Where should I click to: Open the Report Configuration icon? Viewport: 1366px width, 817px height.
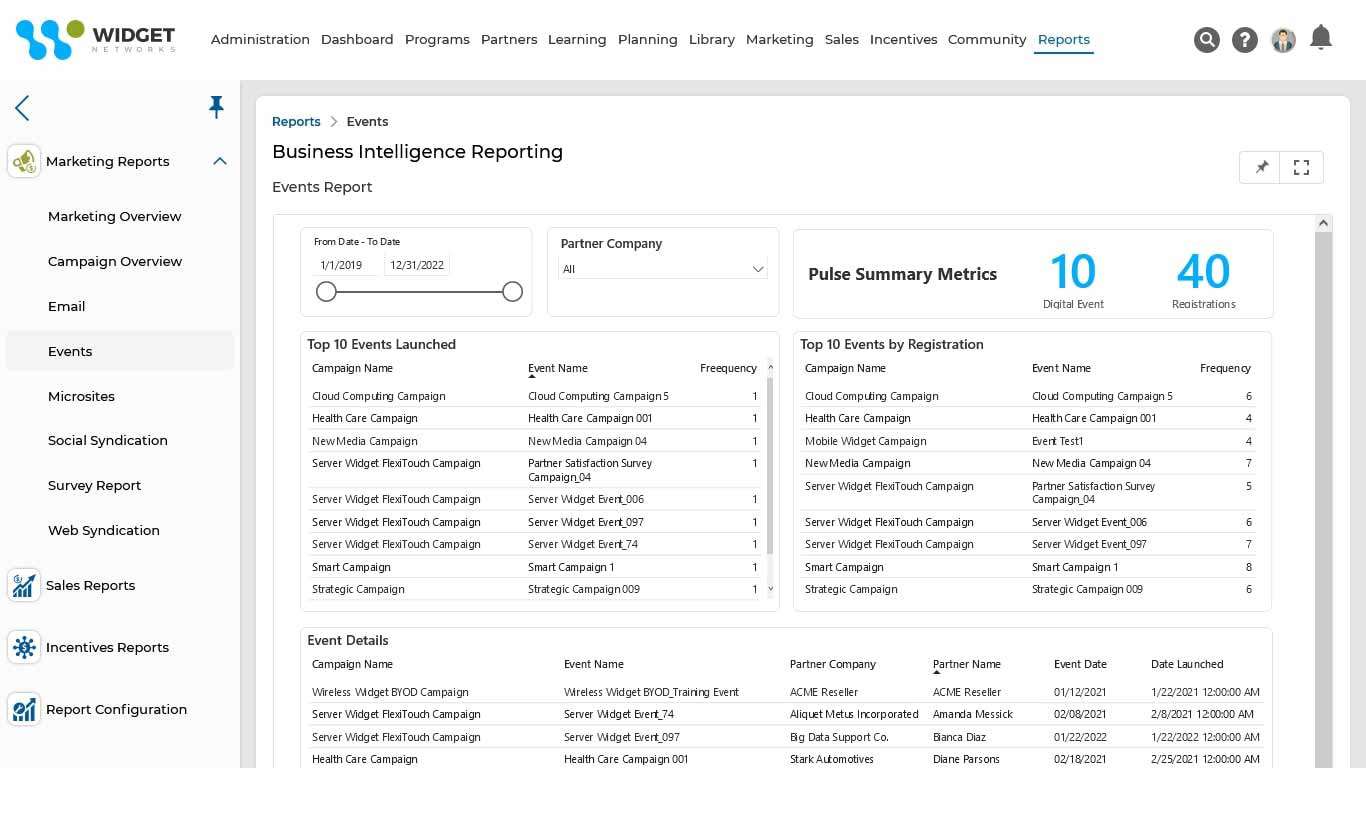(24, 709)
